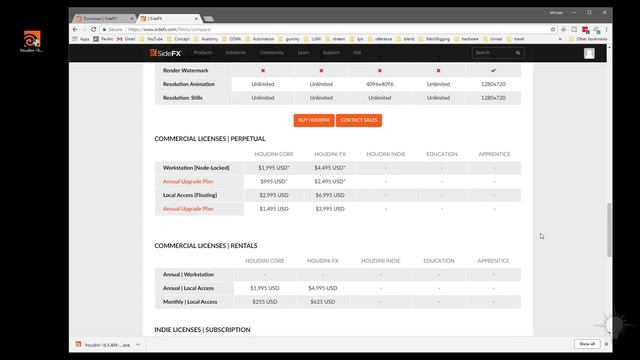
Task: Close the active SideFX tab
Action: [x=196, y=19]
